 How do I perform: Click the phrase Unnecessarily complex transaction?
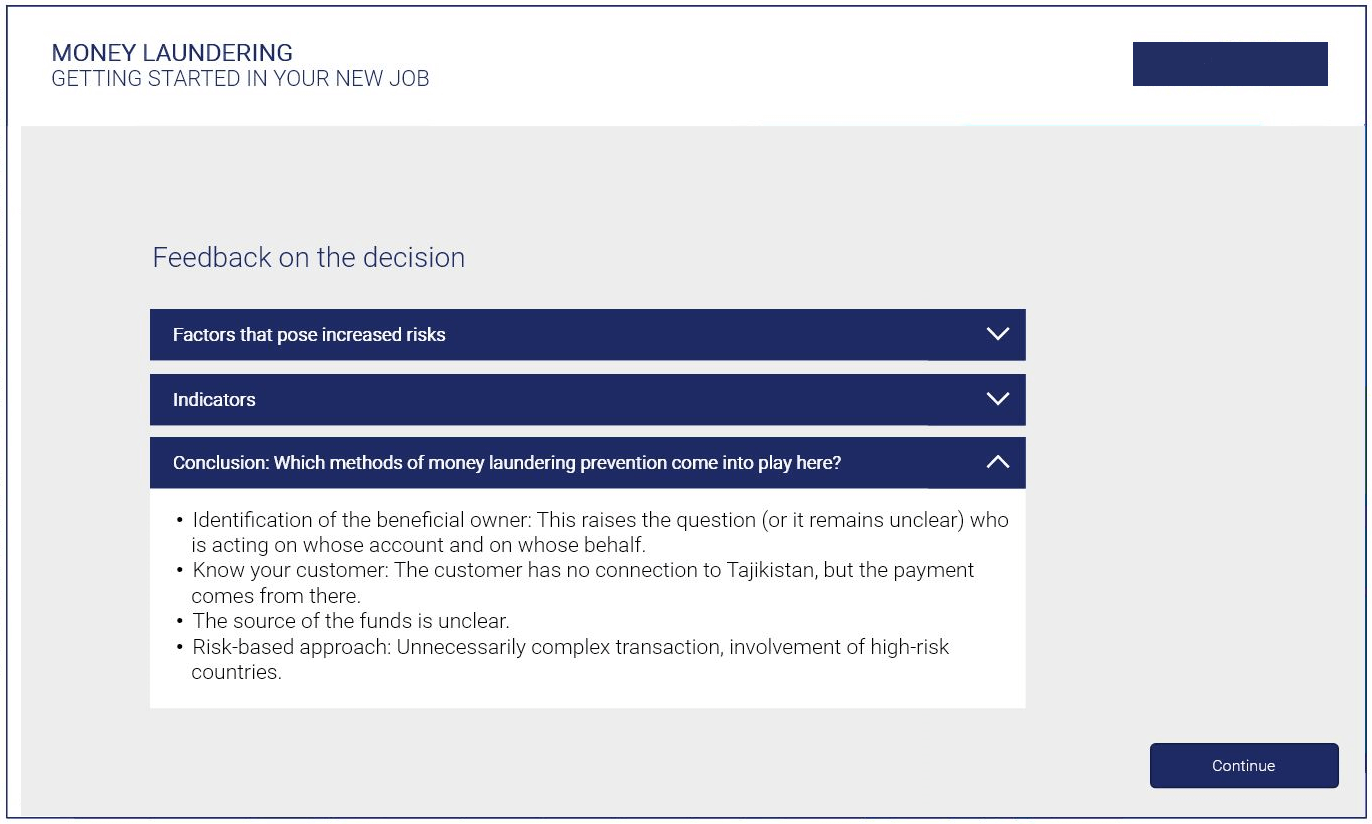pos(560,647)
